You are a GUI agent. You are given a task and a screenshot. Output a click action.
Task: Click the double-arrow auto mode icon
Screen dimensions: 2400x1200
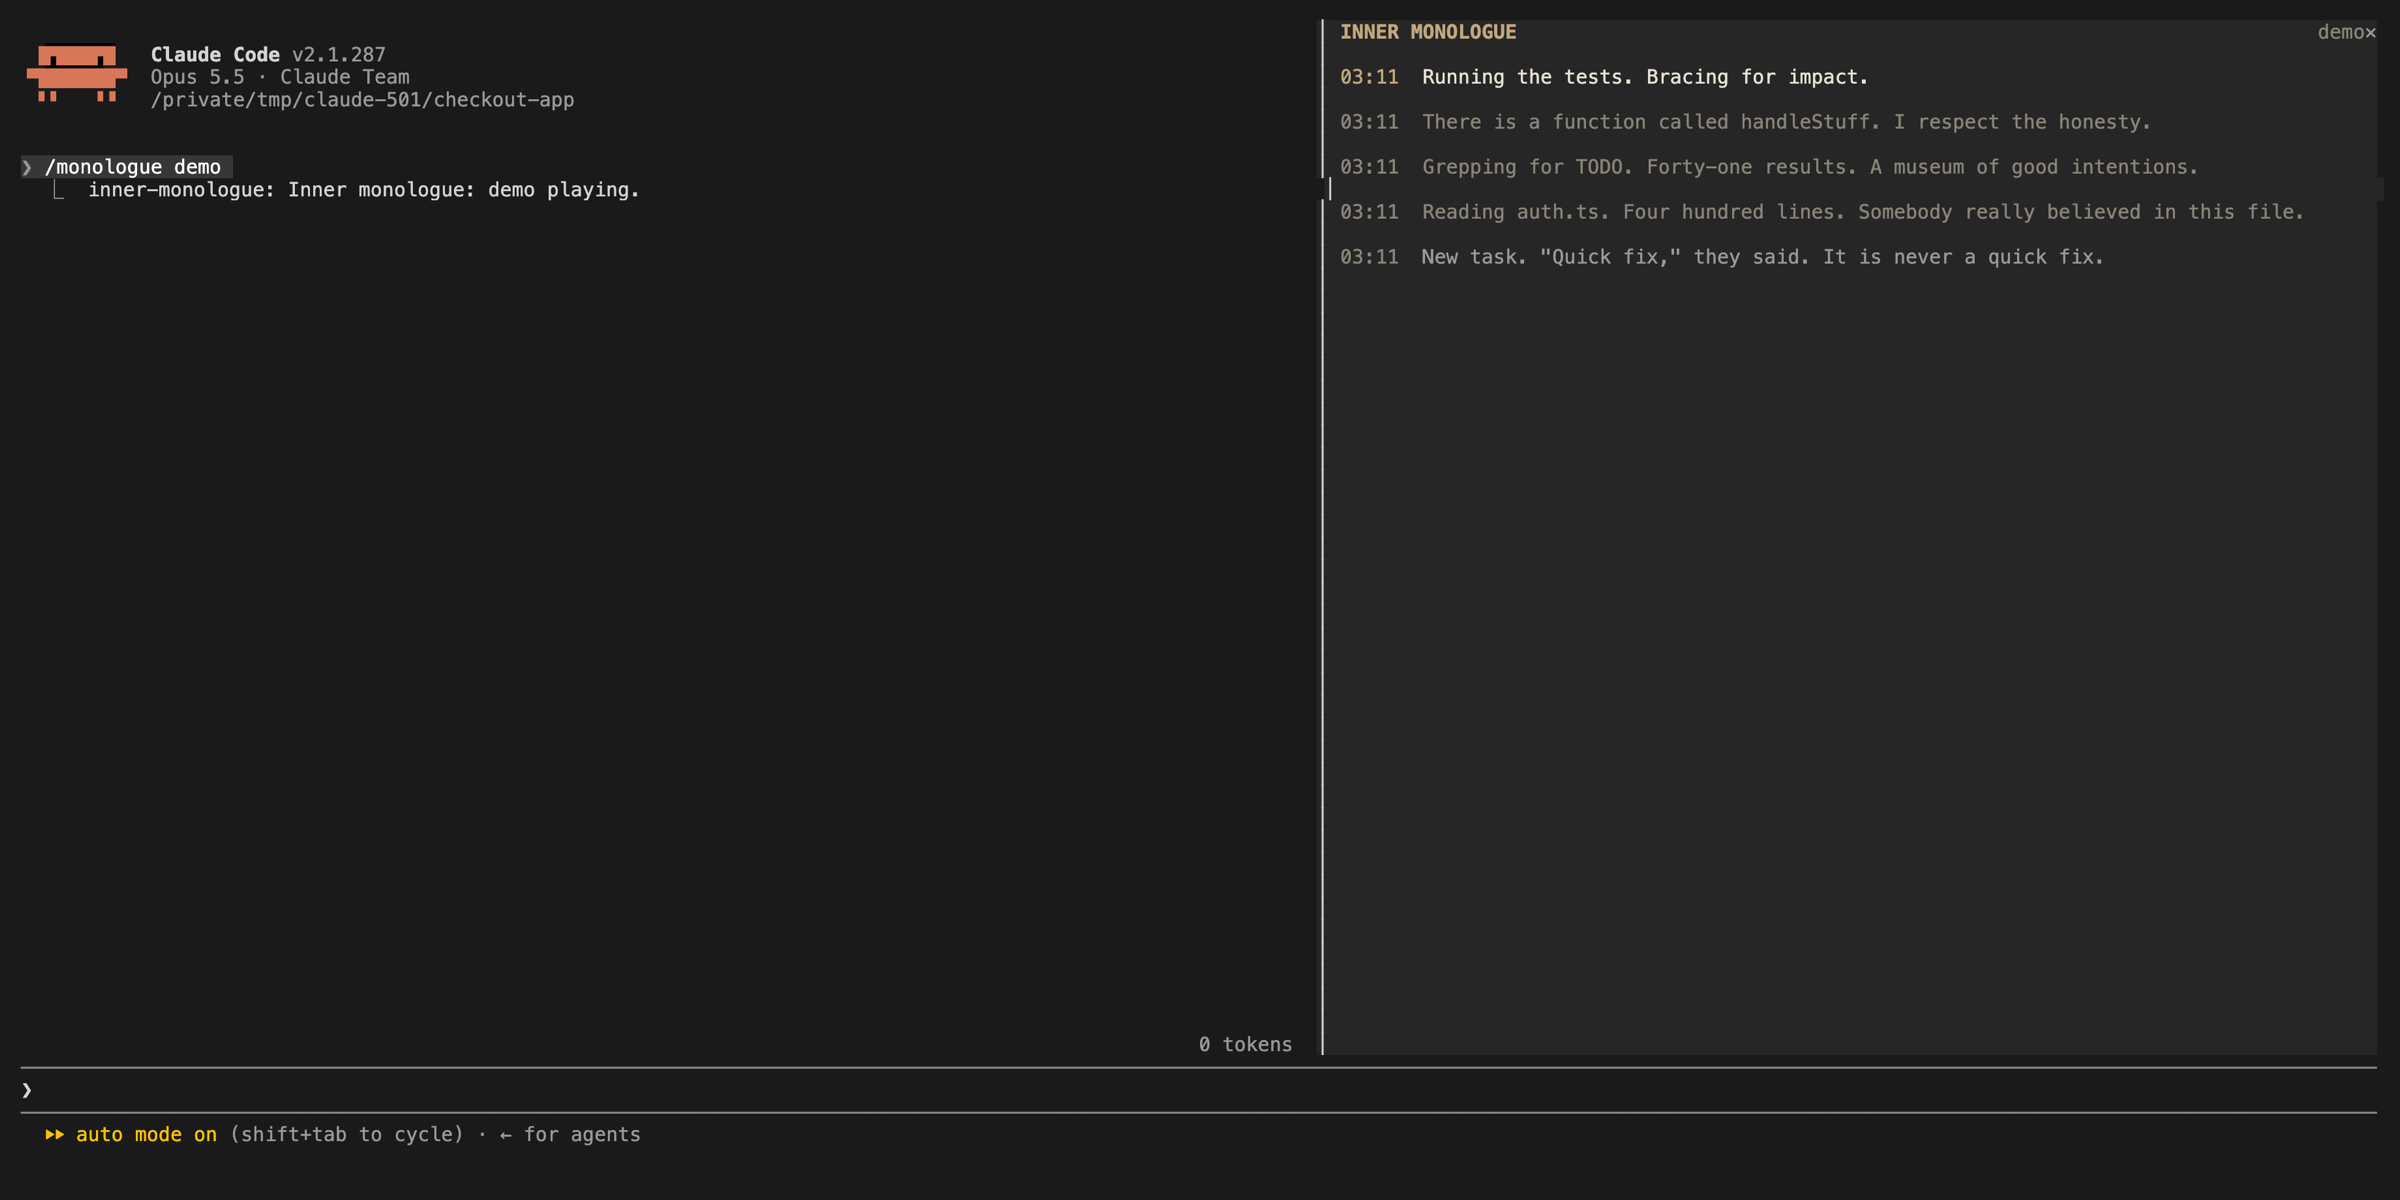tap(54, 1134)
